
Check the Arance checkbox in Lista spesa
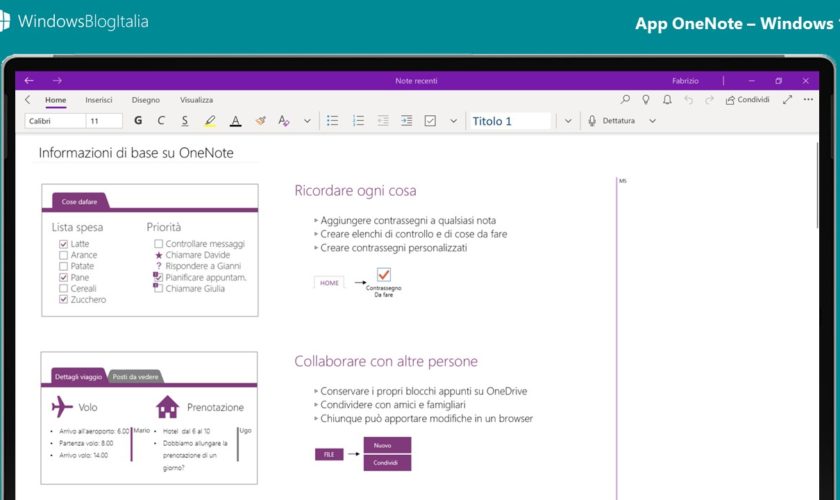click(x=64, y=255)
